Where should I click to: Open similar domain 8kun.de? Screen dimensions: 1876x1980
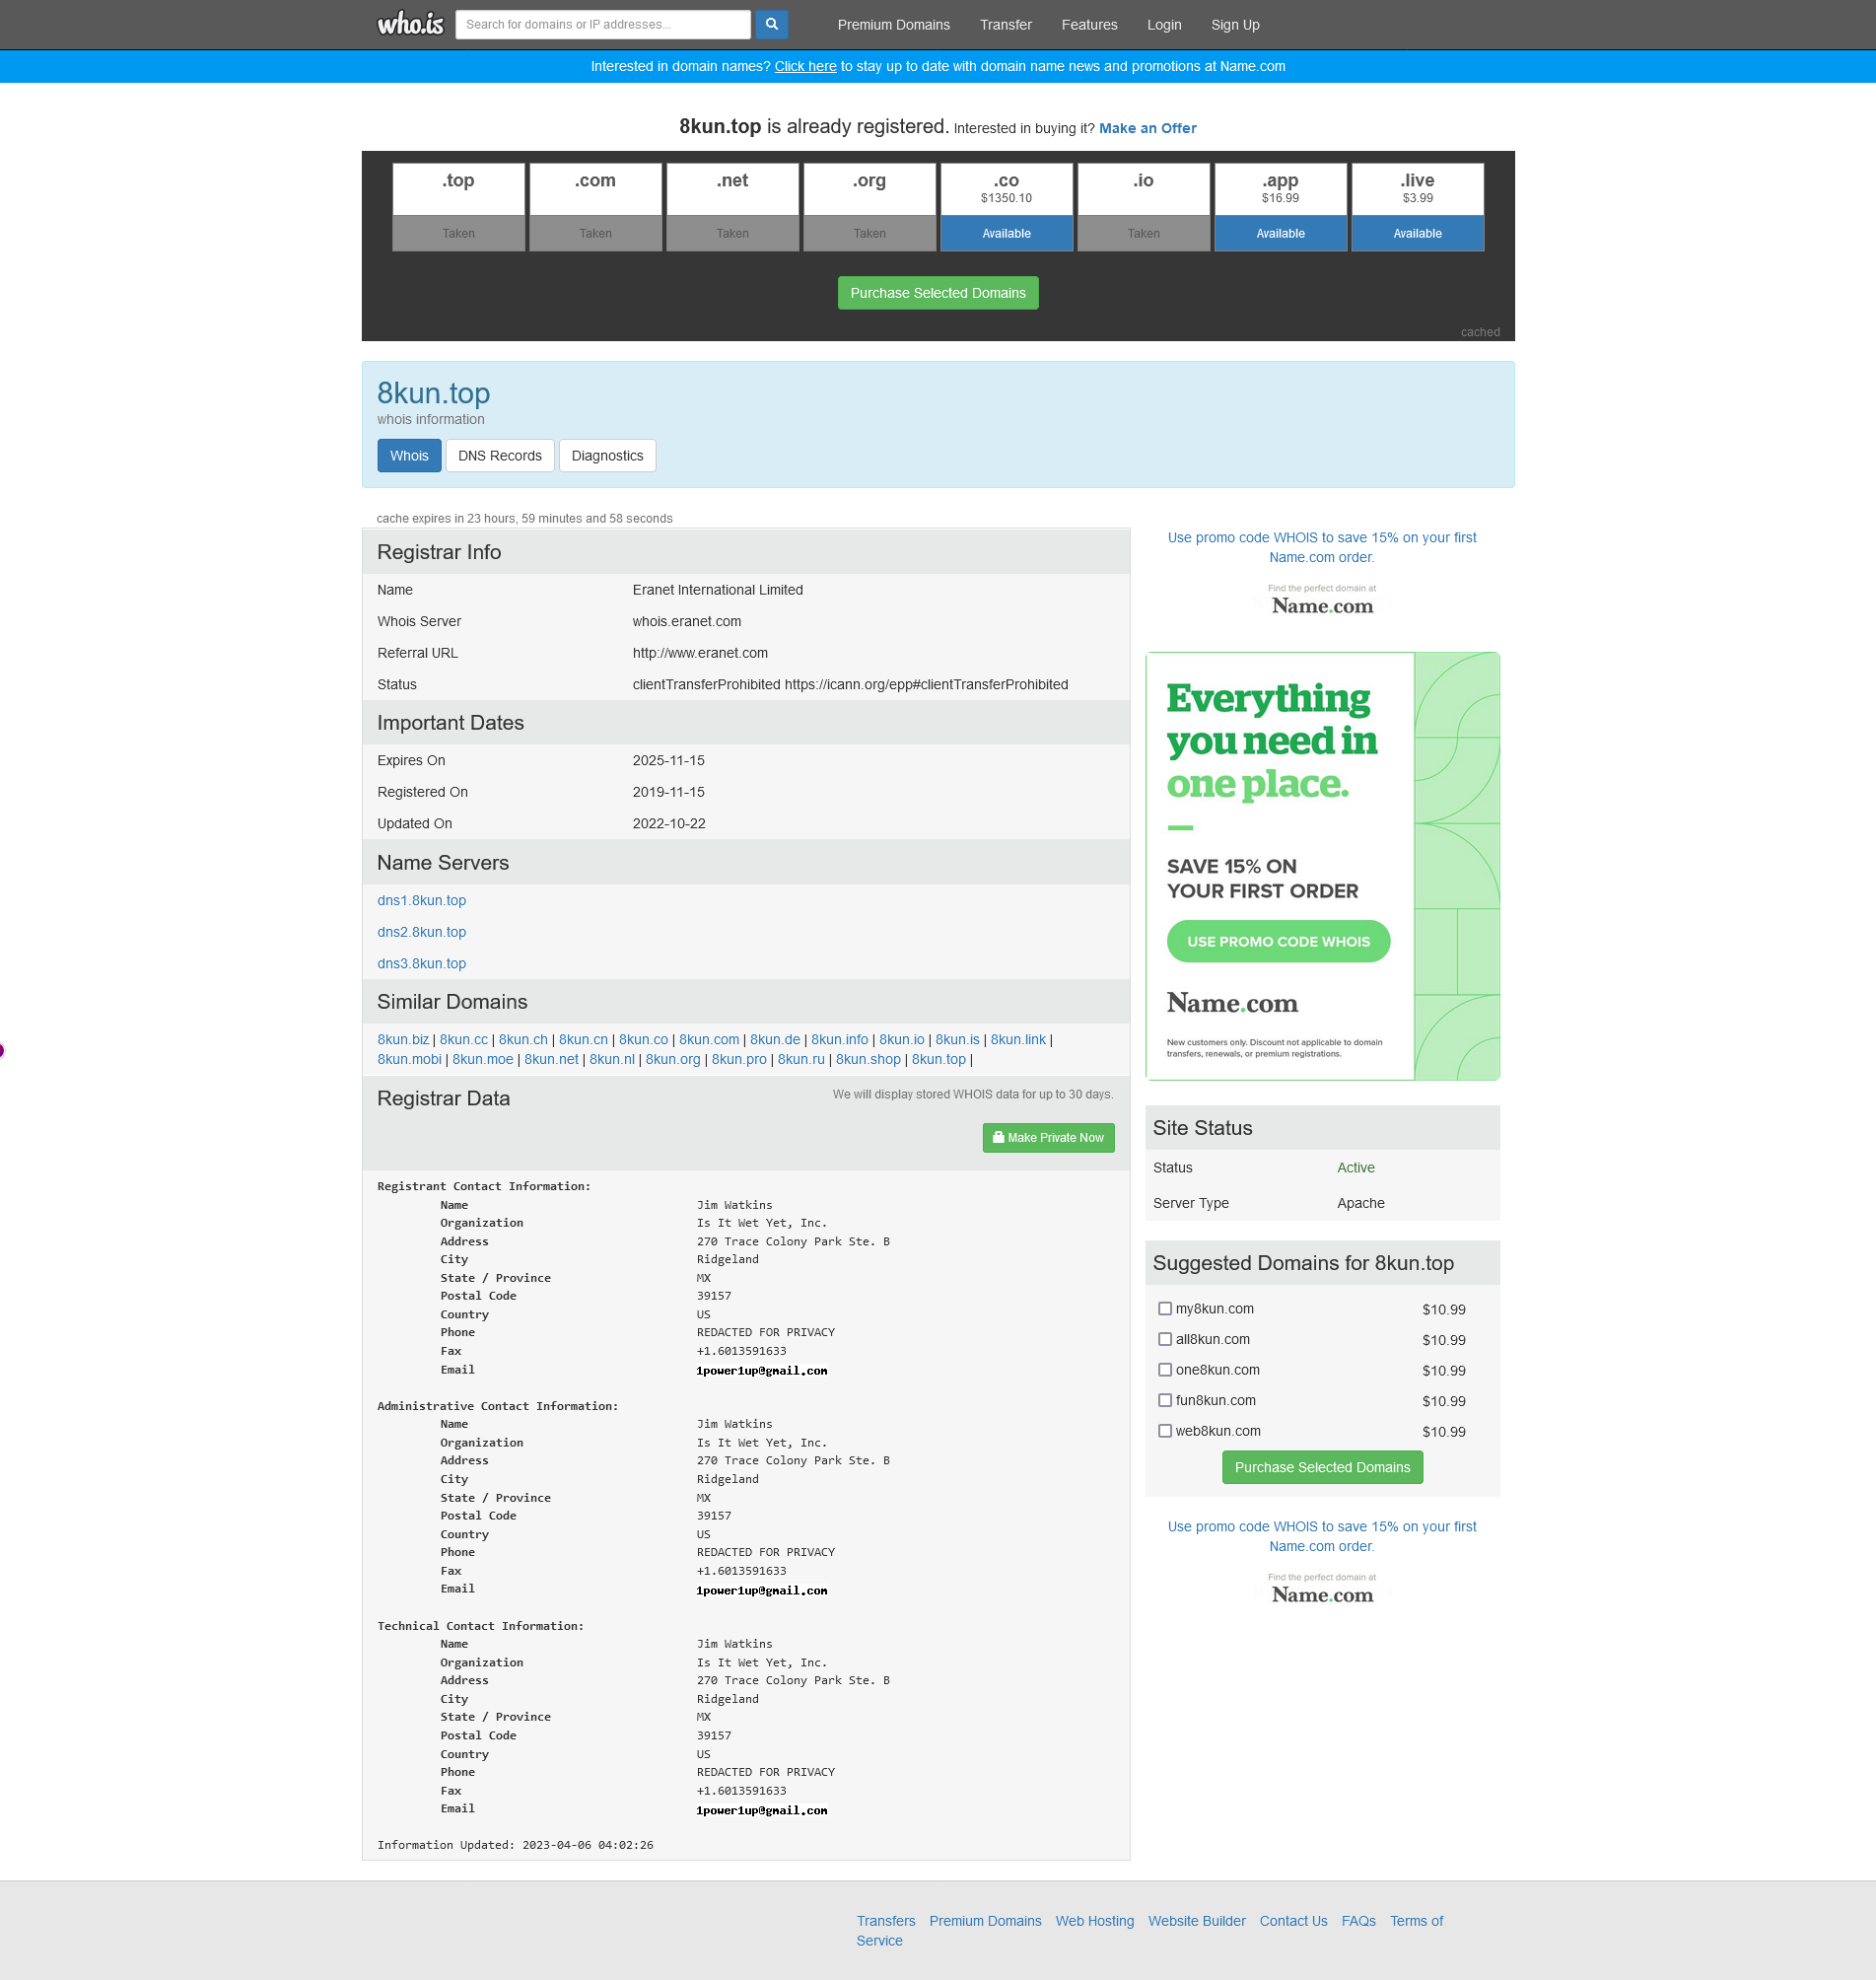(775, 1040)
